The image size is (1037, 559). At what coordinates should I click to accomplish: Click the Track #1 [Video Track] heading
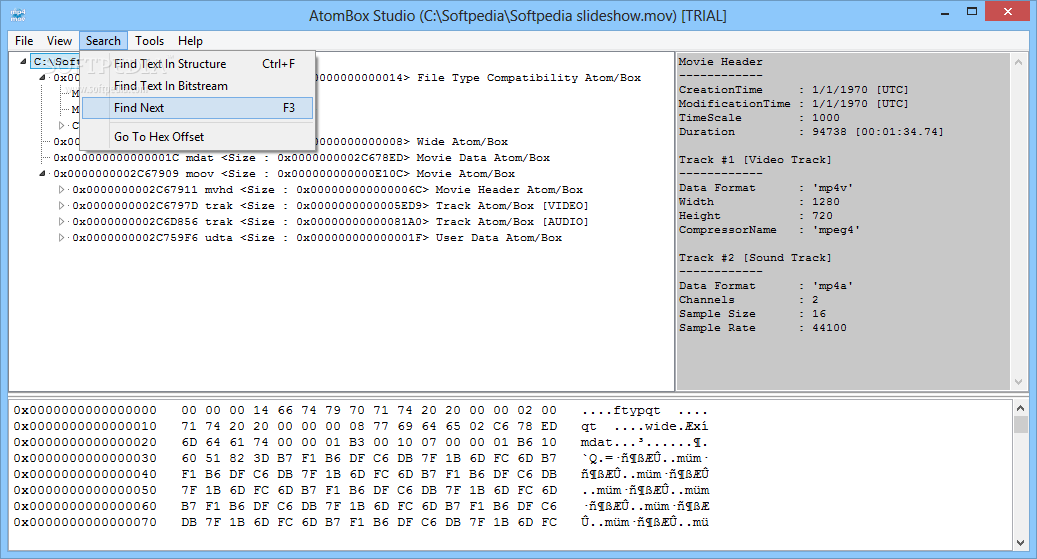[755, 159]
